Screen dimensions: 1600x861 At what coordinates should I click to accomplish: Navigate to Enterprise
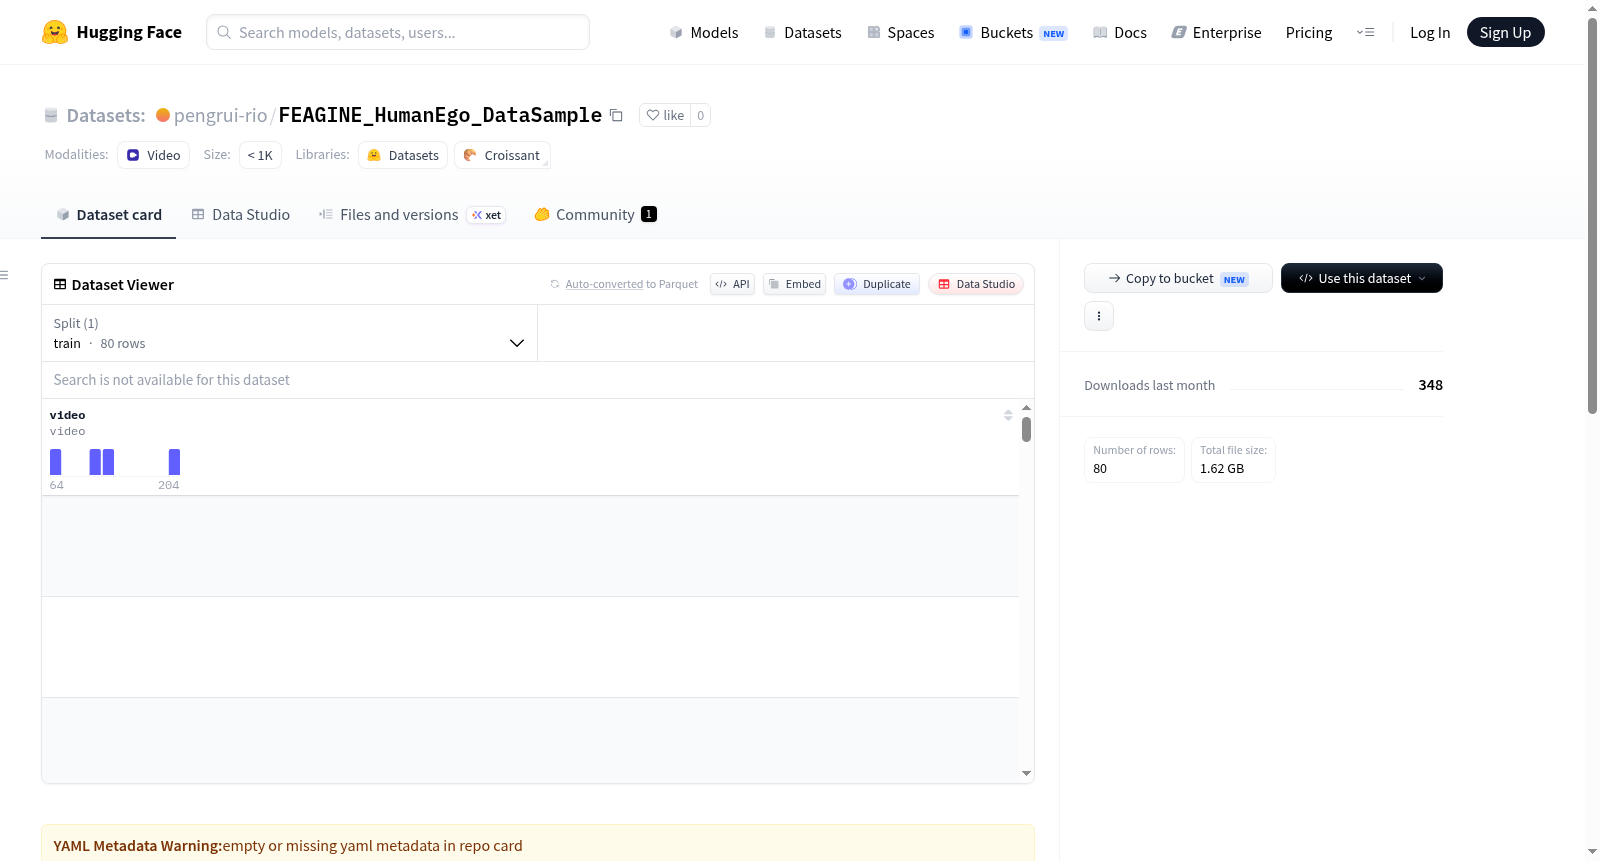pos(1216,32)
